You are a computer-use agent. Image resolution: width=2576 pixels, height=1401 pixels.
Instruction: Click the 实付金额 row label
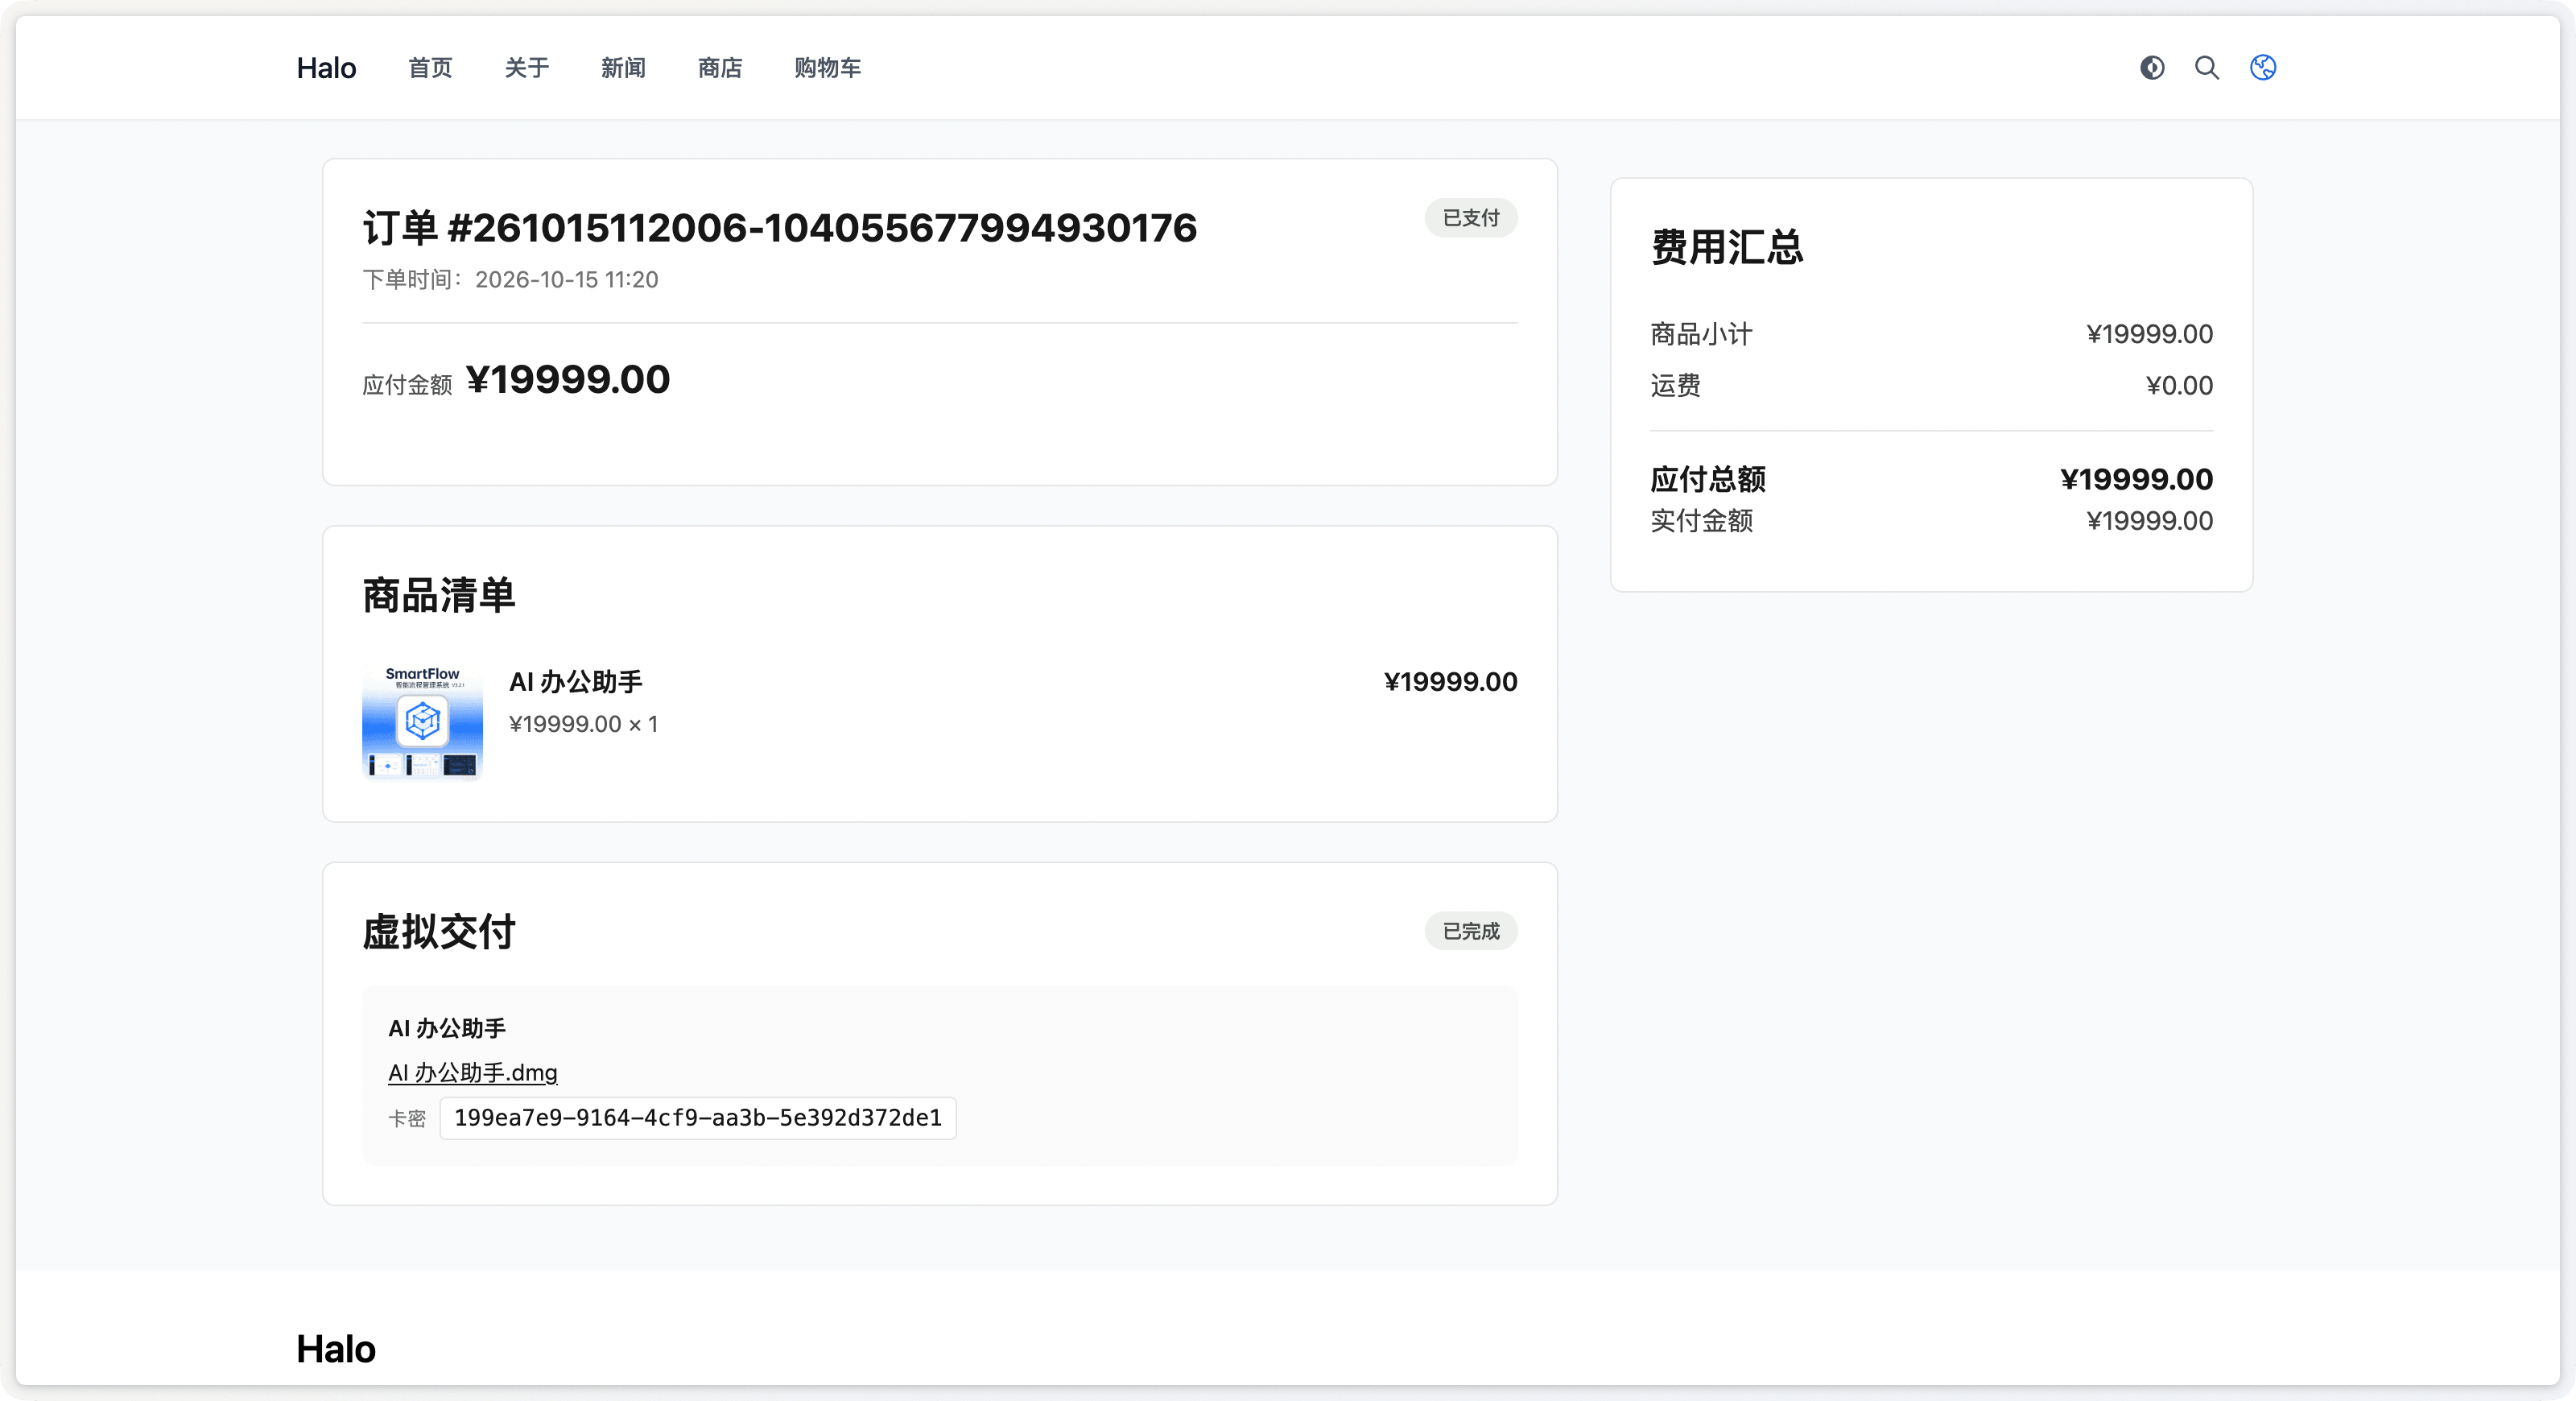(x=1701, y=521)
